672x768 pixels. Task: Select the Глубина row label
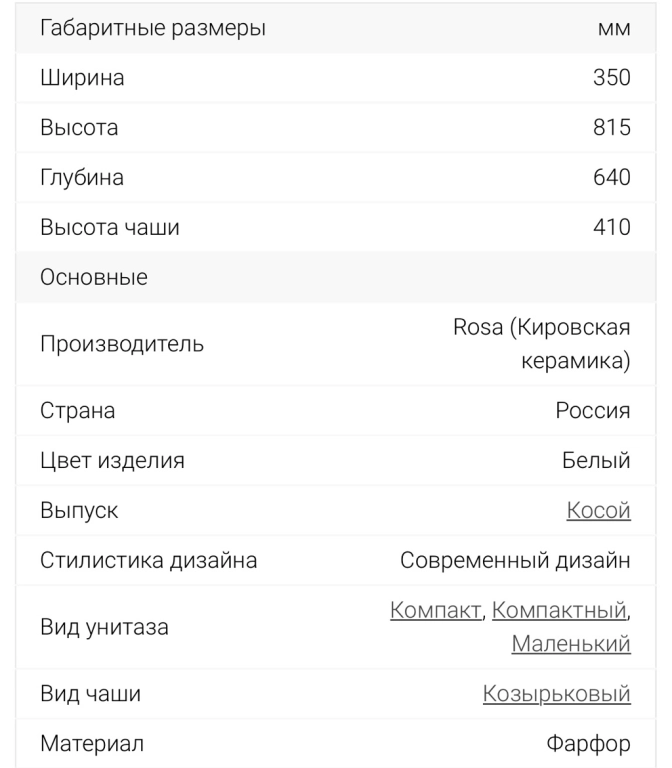(x=81, y=178)
